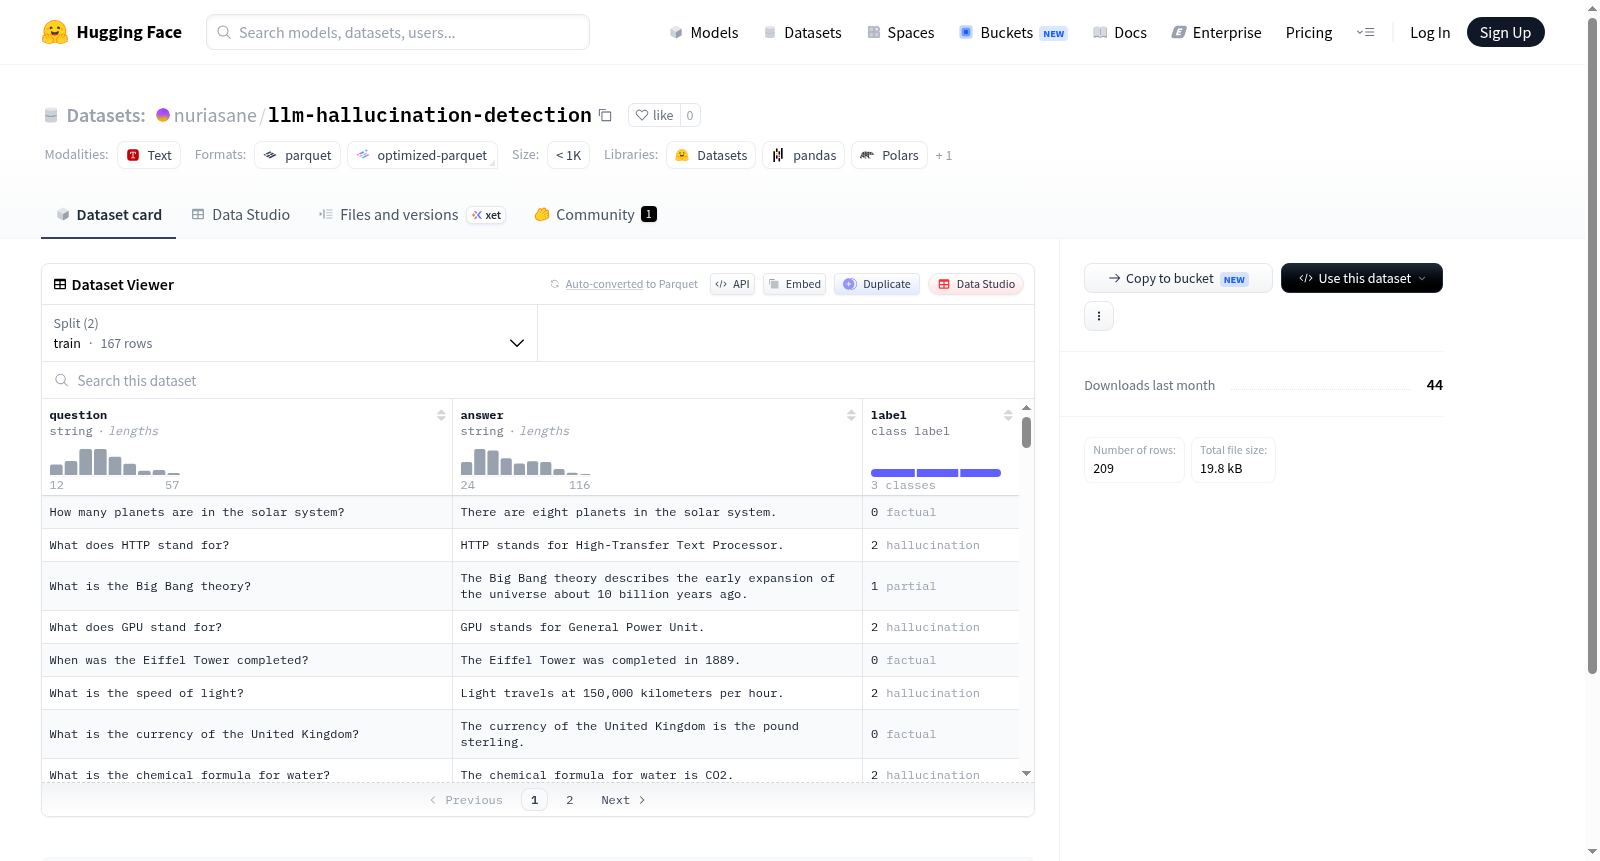This screenshot has height=861, width=1600.
Task: Click the Hugging Face logo icon
Action: coord(55,32)
